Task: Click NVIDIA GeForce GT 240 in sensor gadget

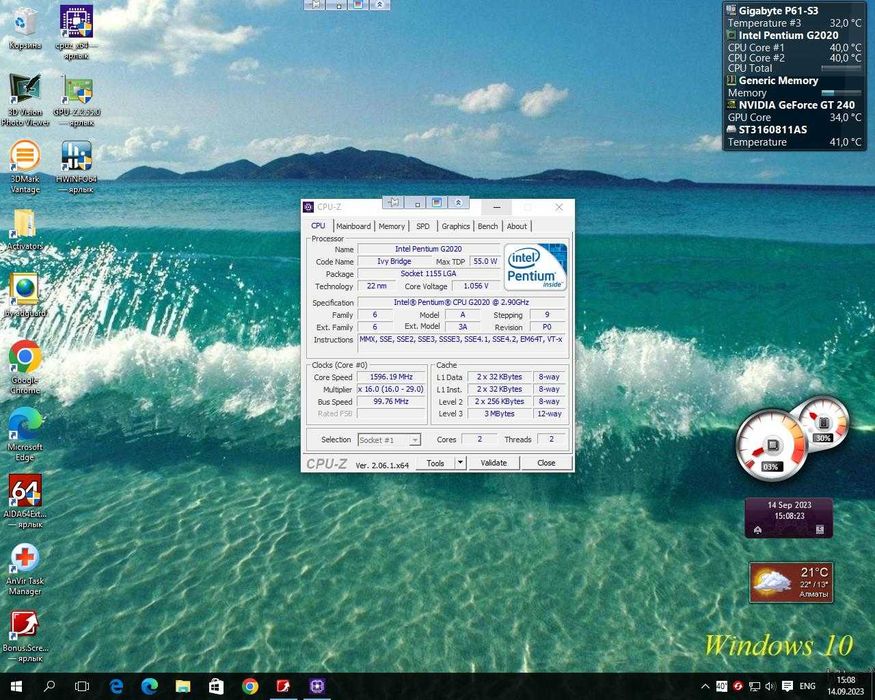Action: coord(796,105)
